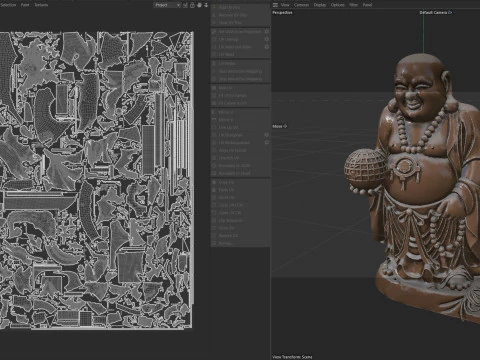Click the first small icon right of Project dropdown
Image resolution: width=480 pixels, height=360 pixels.
coord(185,5)
